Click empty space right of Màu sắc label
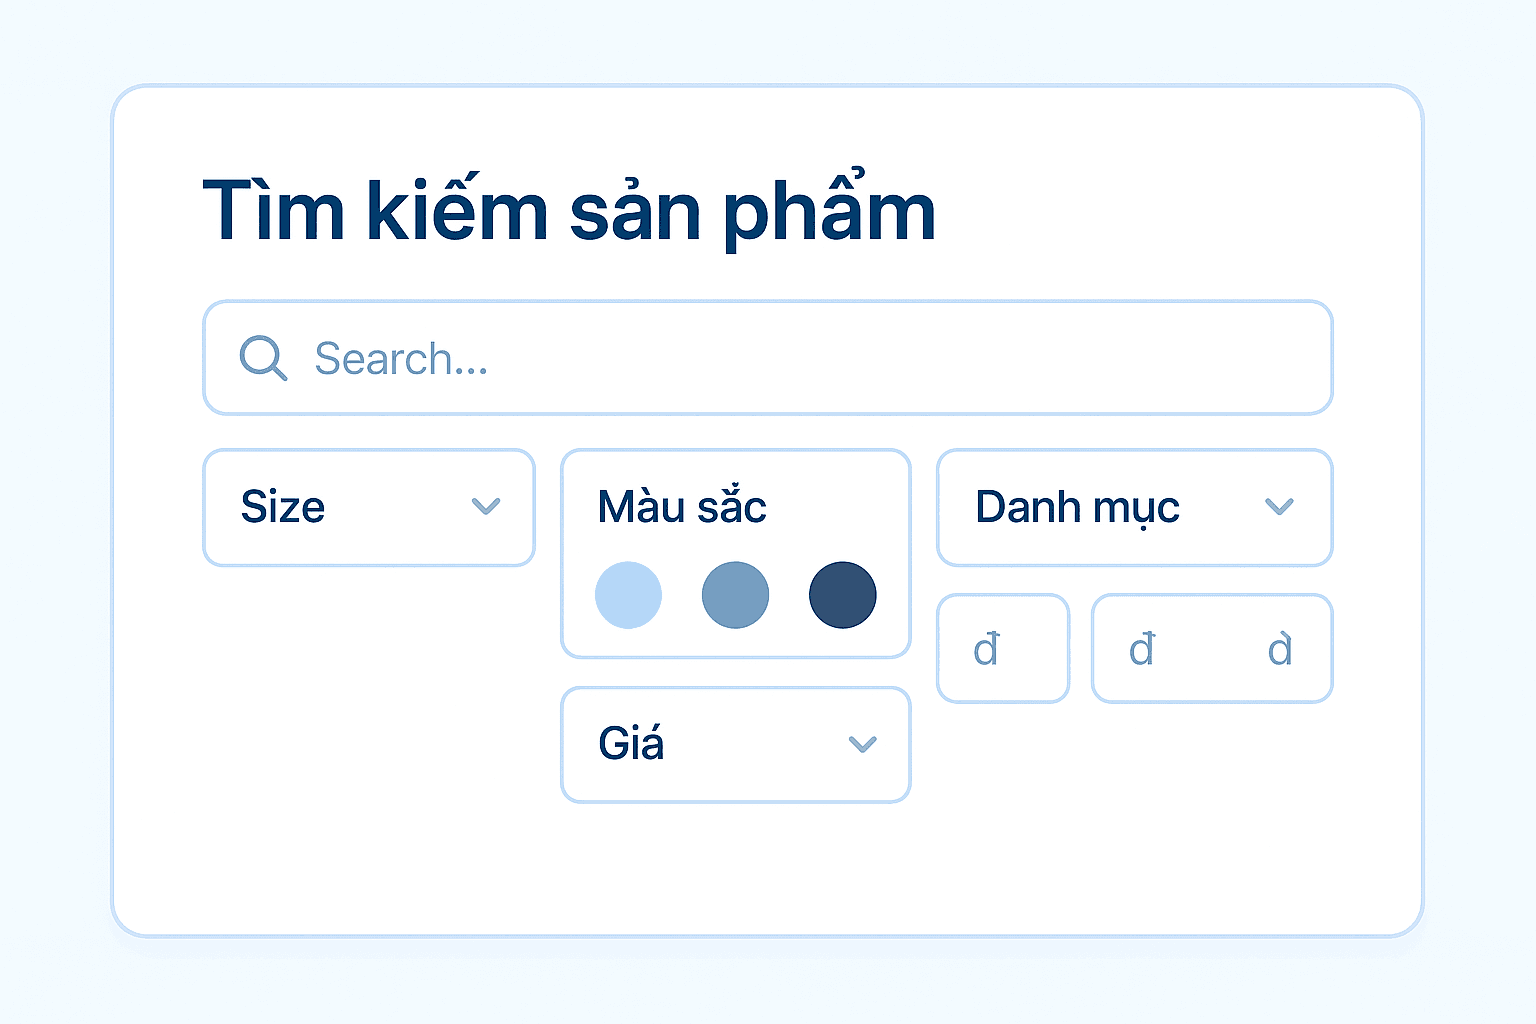1536x1024 pixels. pyautogui.click(x=840, y=507)
